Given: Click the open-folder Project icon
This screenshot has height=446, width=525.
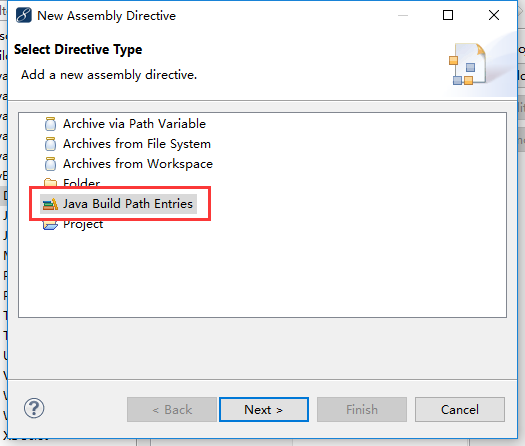Looking at the screenshot, I should click(50, 225).
